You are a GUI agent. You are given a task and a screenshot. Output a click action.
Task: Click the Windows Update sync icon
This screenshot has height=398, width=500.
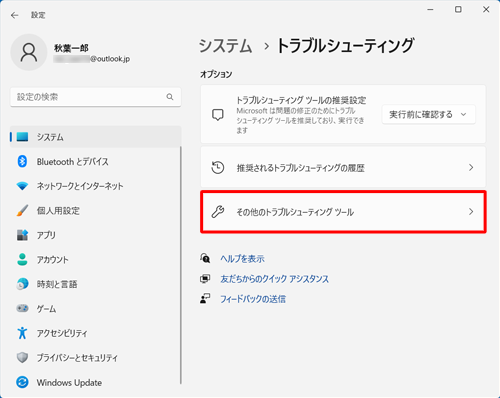22,382
